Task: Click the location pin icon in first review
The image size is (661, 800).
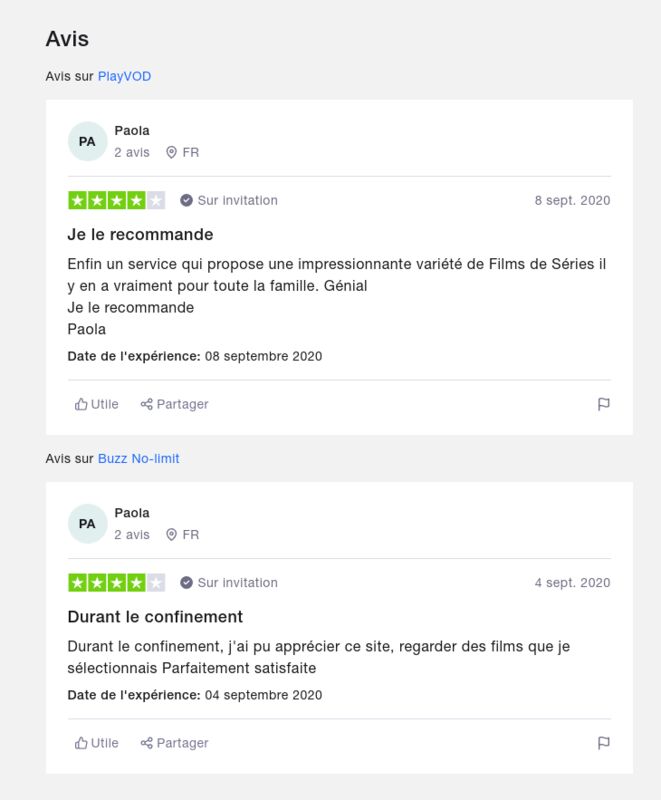Action: click(171, 152)
